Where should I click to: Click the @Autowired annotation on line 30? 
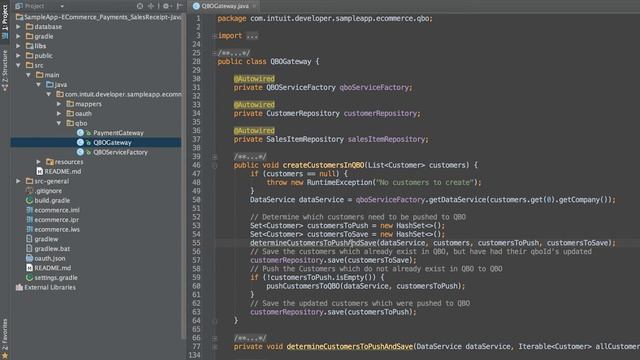pos(254,79)
